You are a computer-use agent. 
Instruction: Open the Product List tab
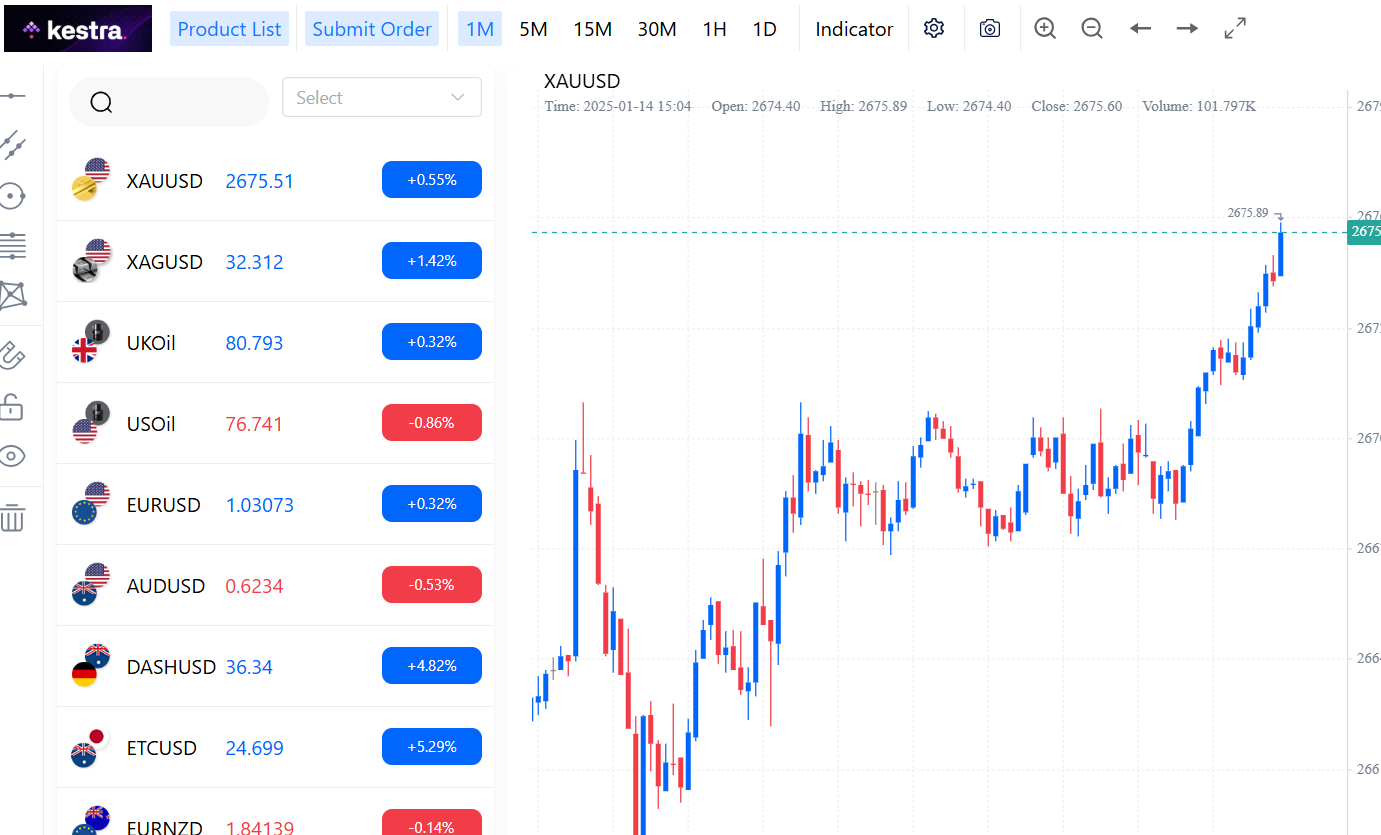click(229, 29)
